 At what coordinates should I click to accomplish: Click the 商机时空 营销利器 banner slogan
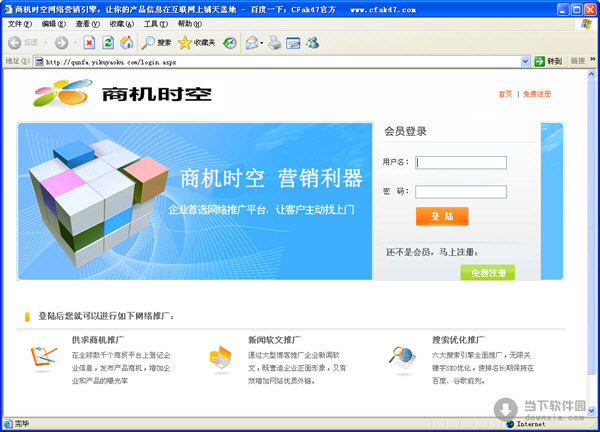coord(271,178)
